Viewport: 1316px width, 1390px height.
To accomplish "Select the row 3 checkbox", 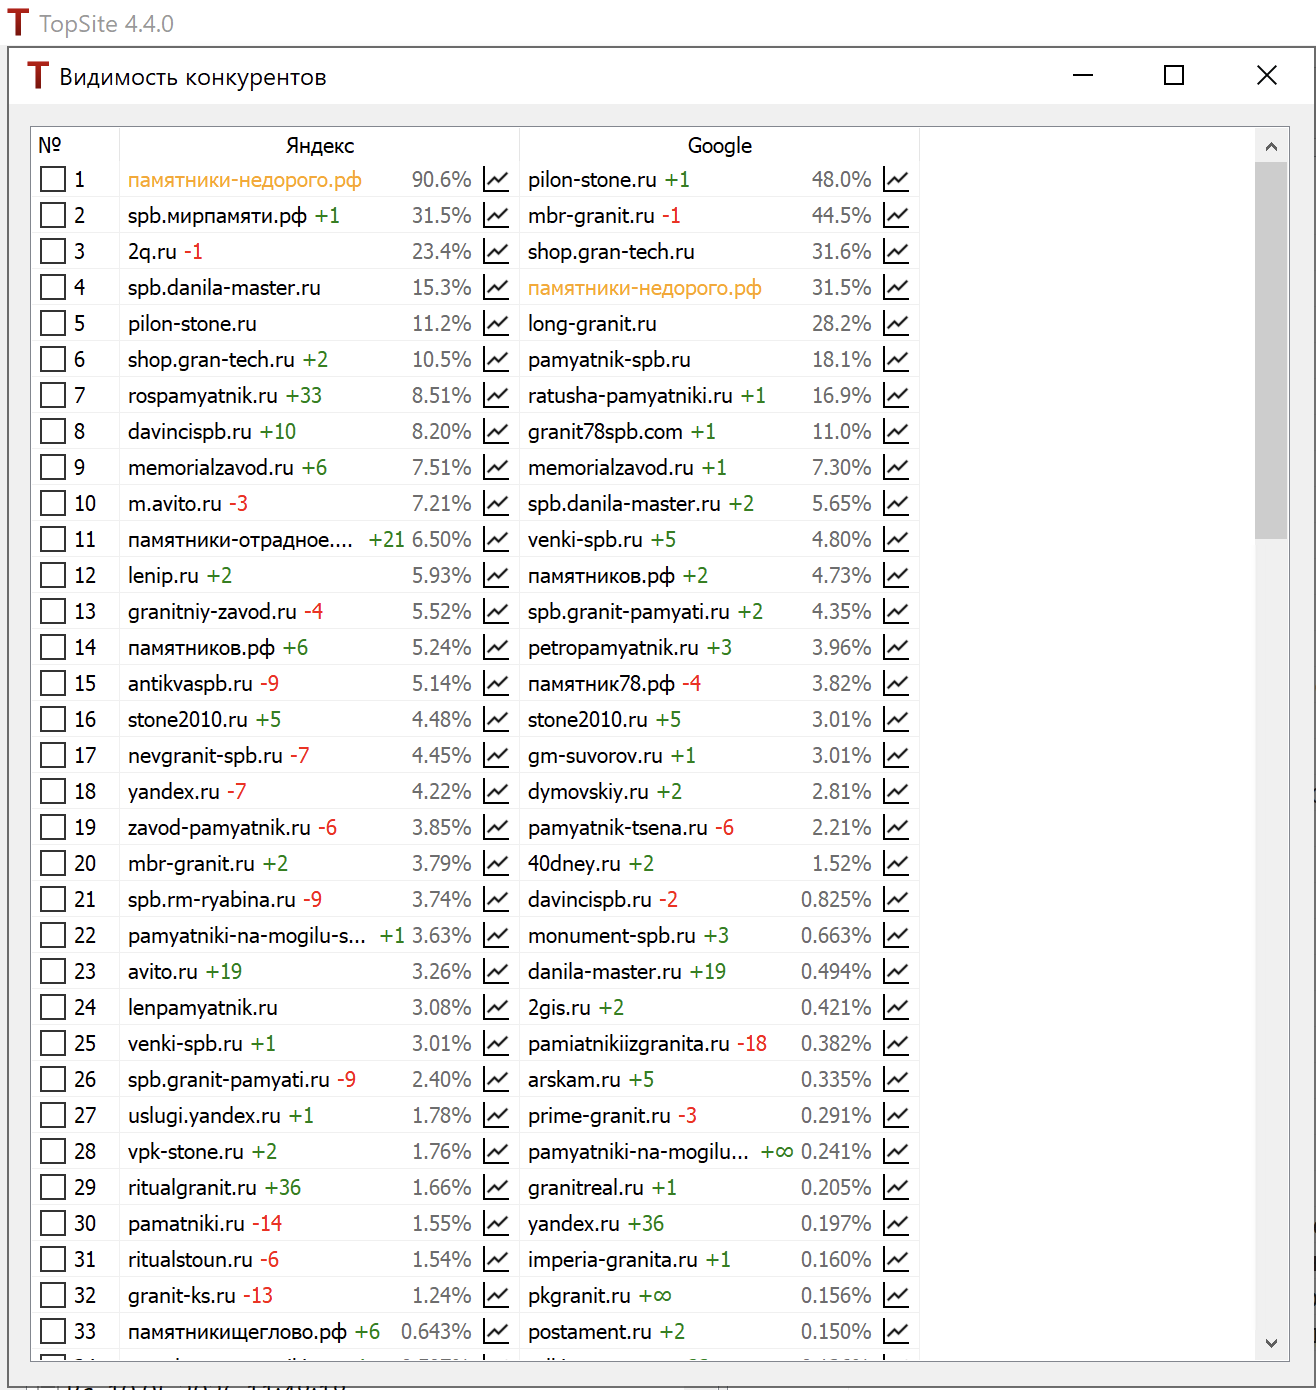I will tap(53, 252).
